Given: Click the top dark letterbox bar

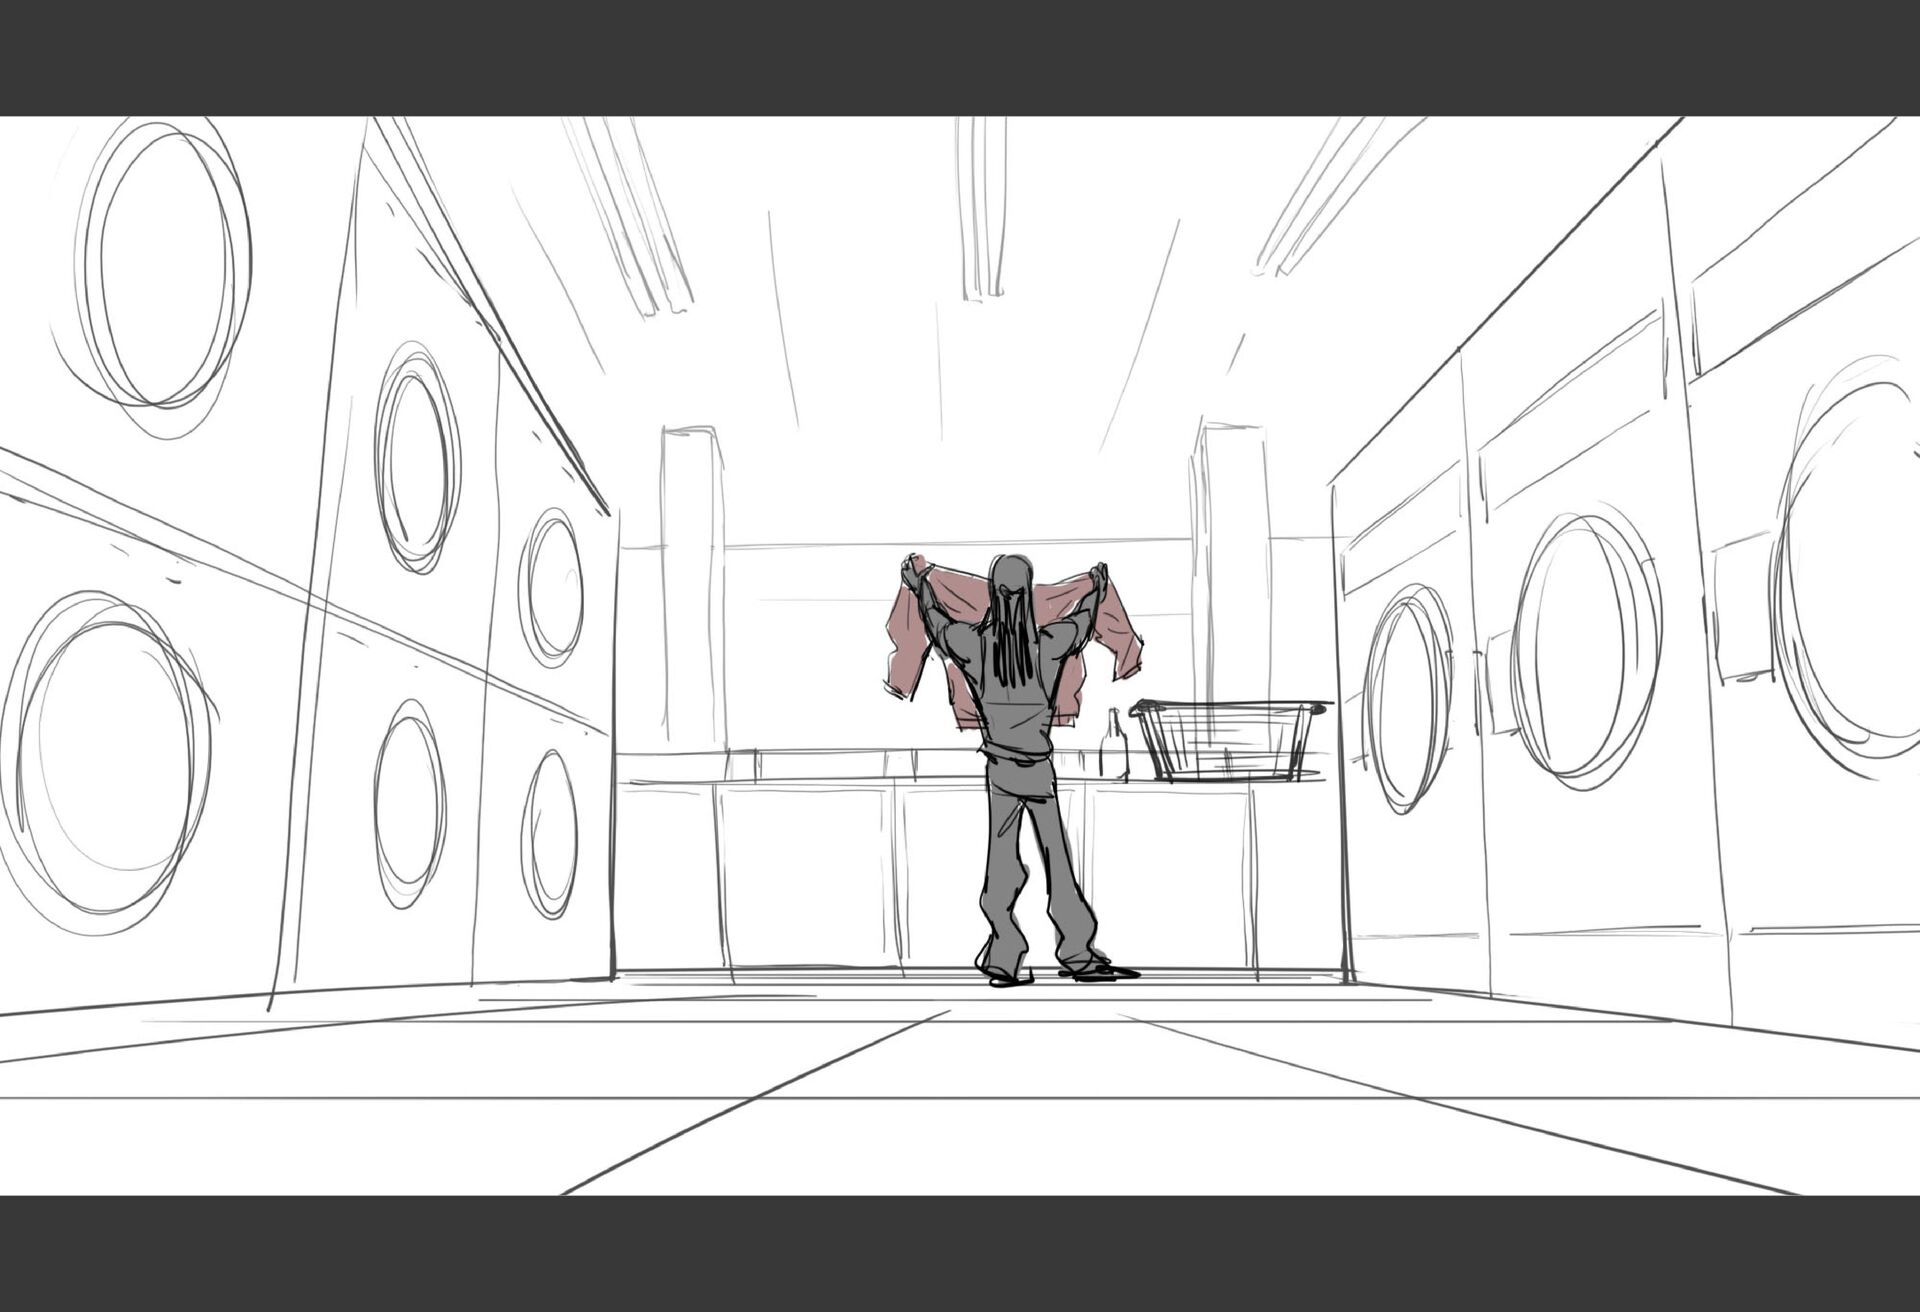Looking at the screenshot, I should (x=960, y=57).
